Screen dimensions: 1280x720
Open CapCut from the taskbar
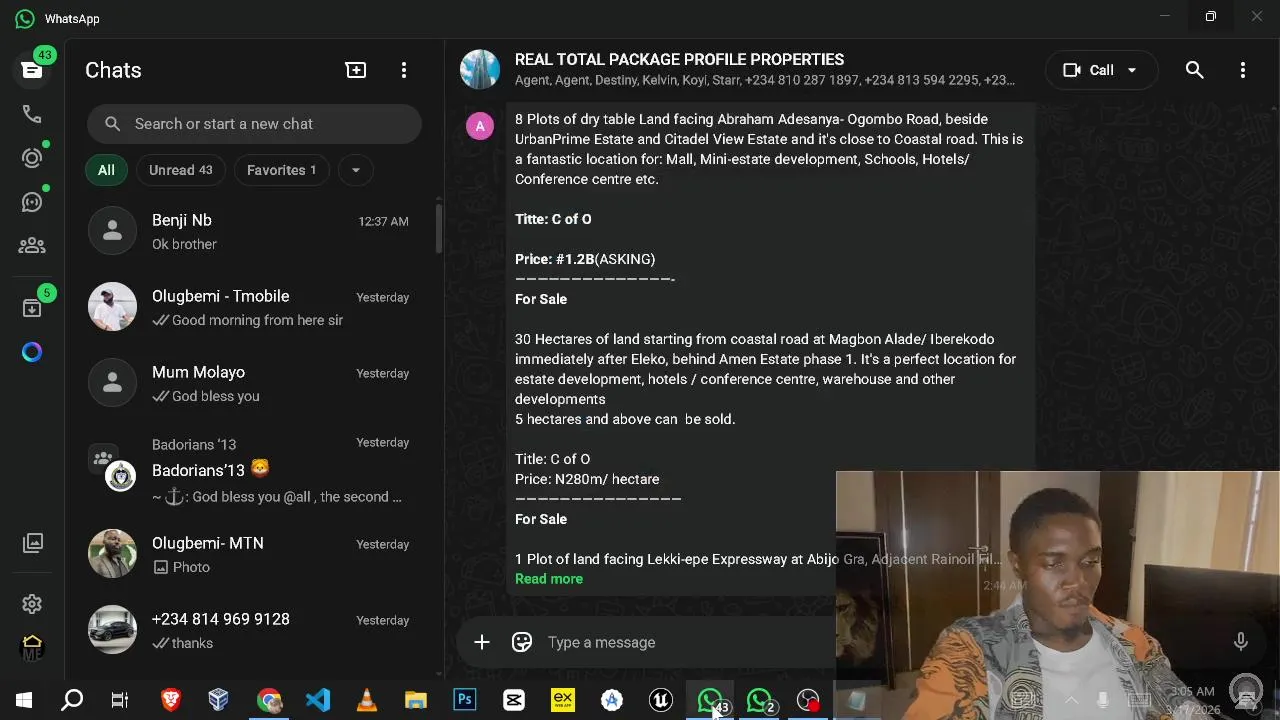pos(514,700)
